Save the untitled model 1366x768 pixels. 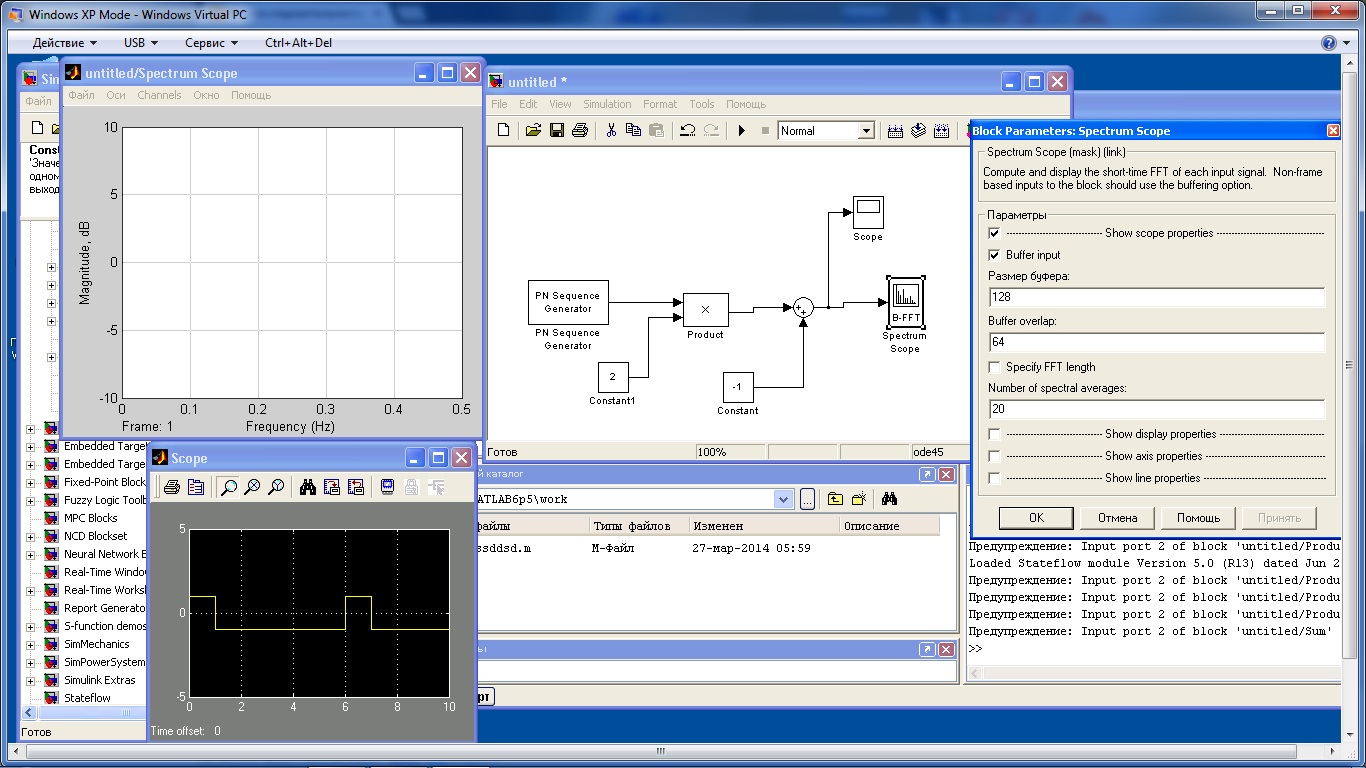(556, 131)
